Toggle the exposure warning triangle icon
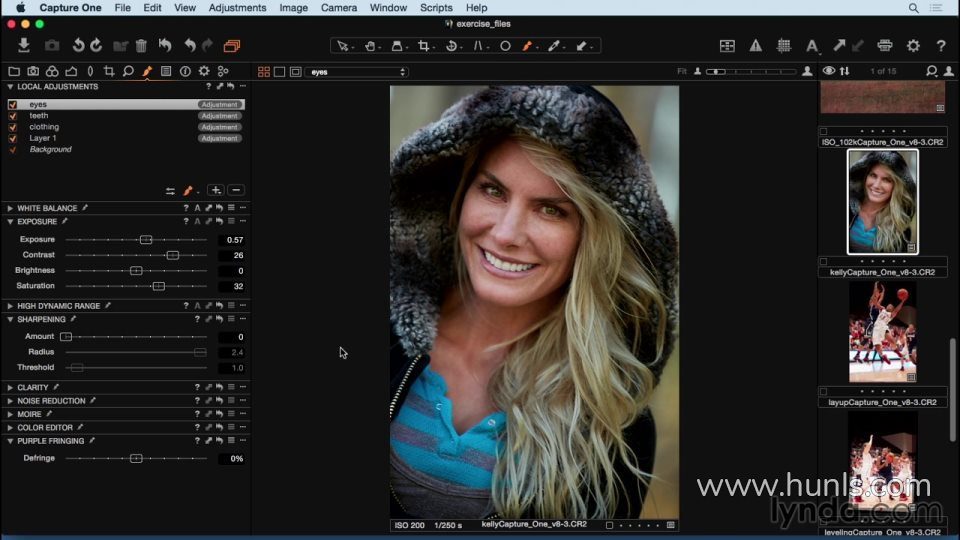This screenshot has width=960, height=540. (756, 45)
